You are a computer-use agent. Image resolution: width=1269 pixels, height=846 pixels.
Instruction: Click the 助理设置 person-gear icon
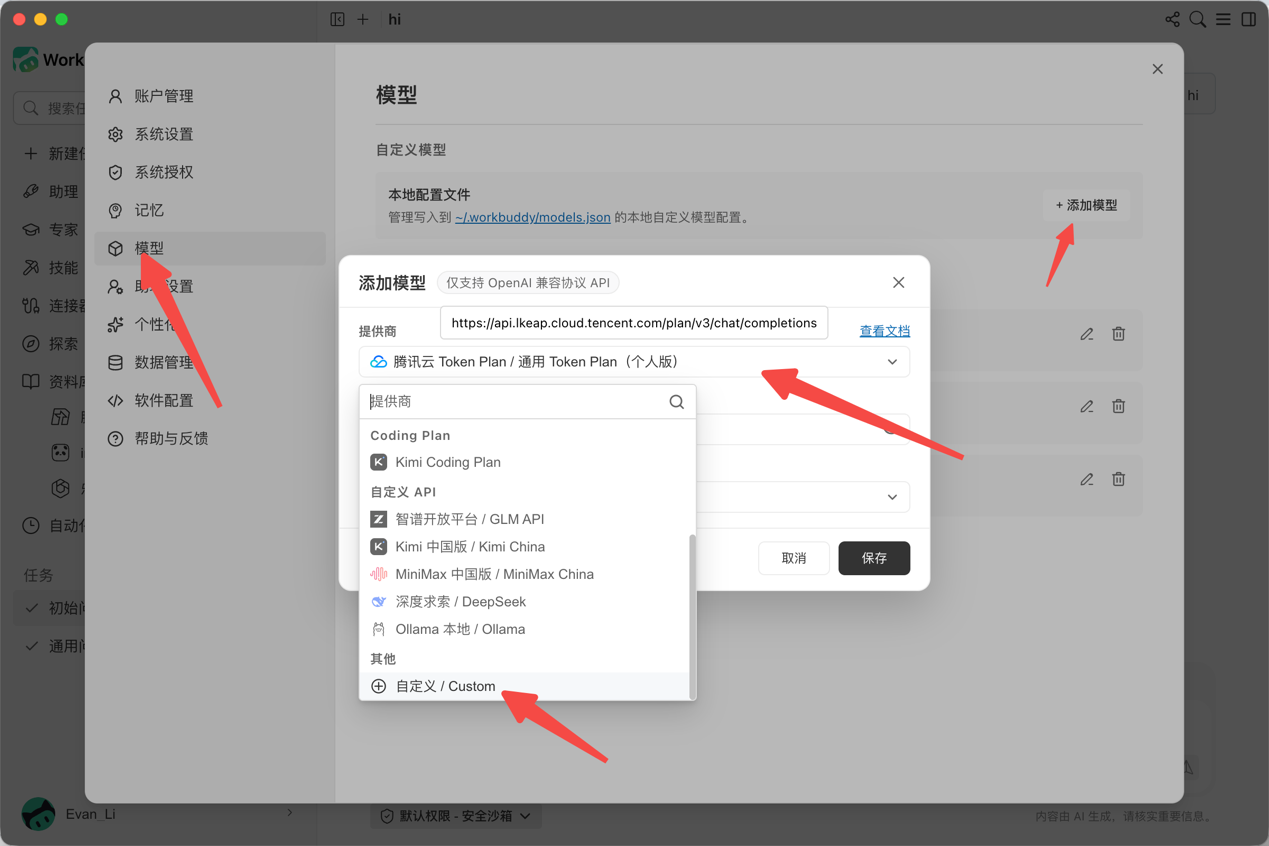click(x=116, y=286)
